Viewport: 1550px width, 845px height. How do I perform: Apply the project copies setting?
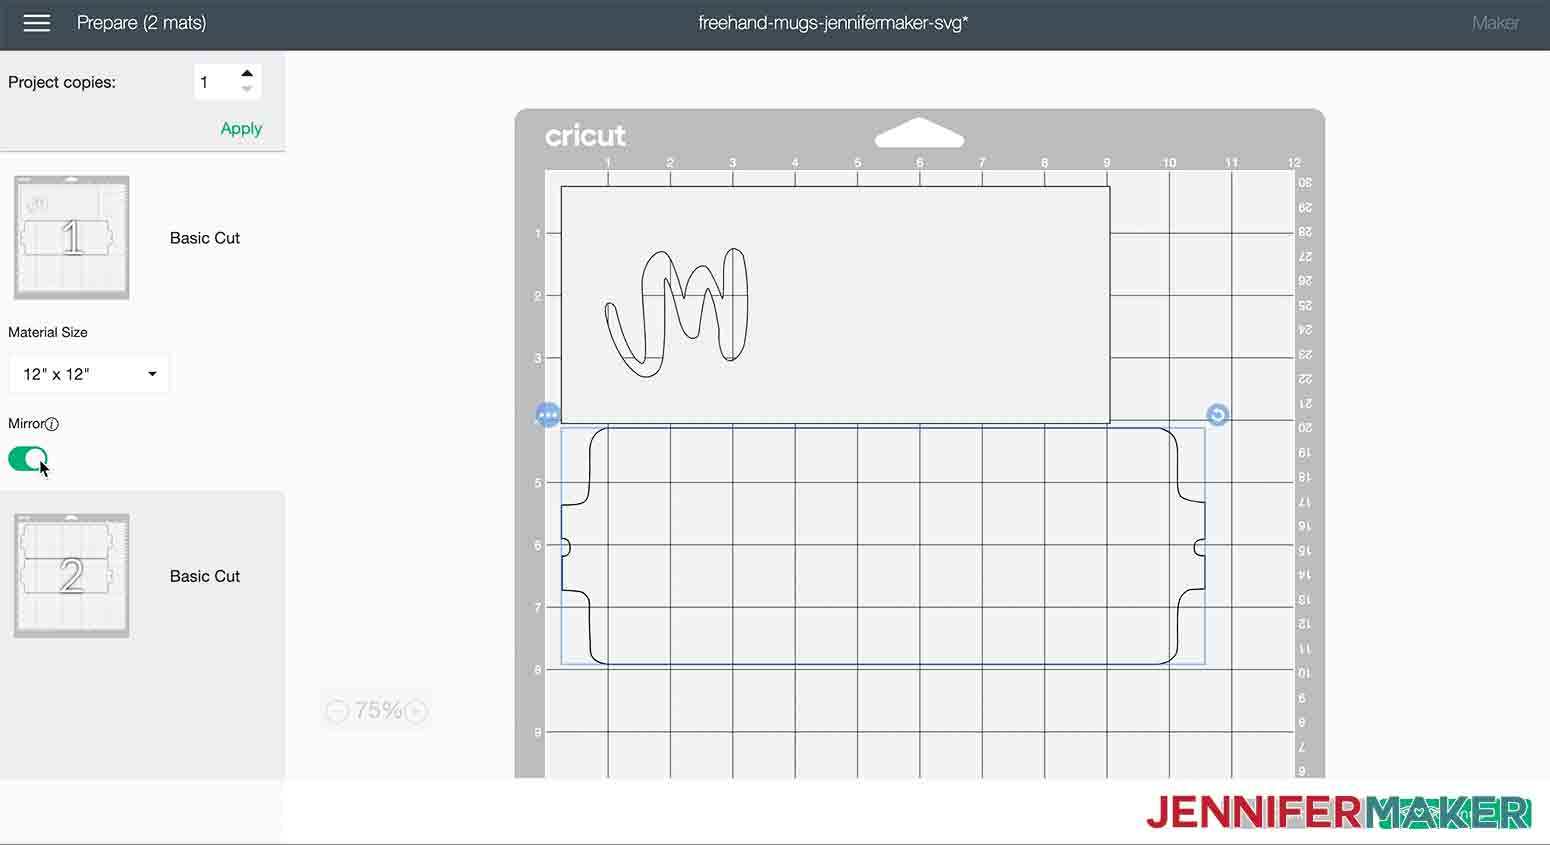(241, 128)
